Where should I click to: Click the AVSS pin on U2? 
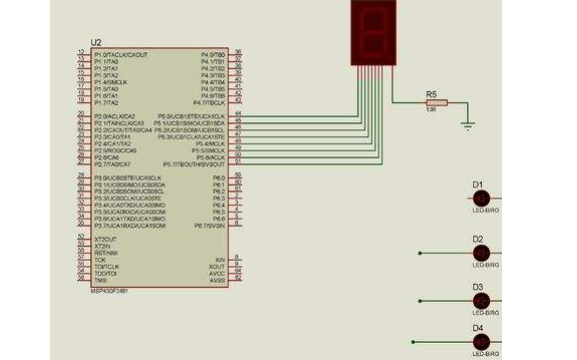pos(217,280)
